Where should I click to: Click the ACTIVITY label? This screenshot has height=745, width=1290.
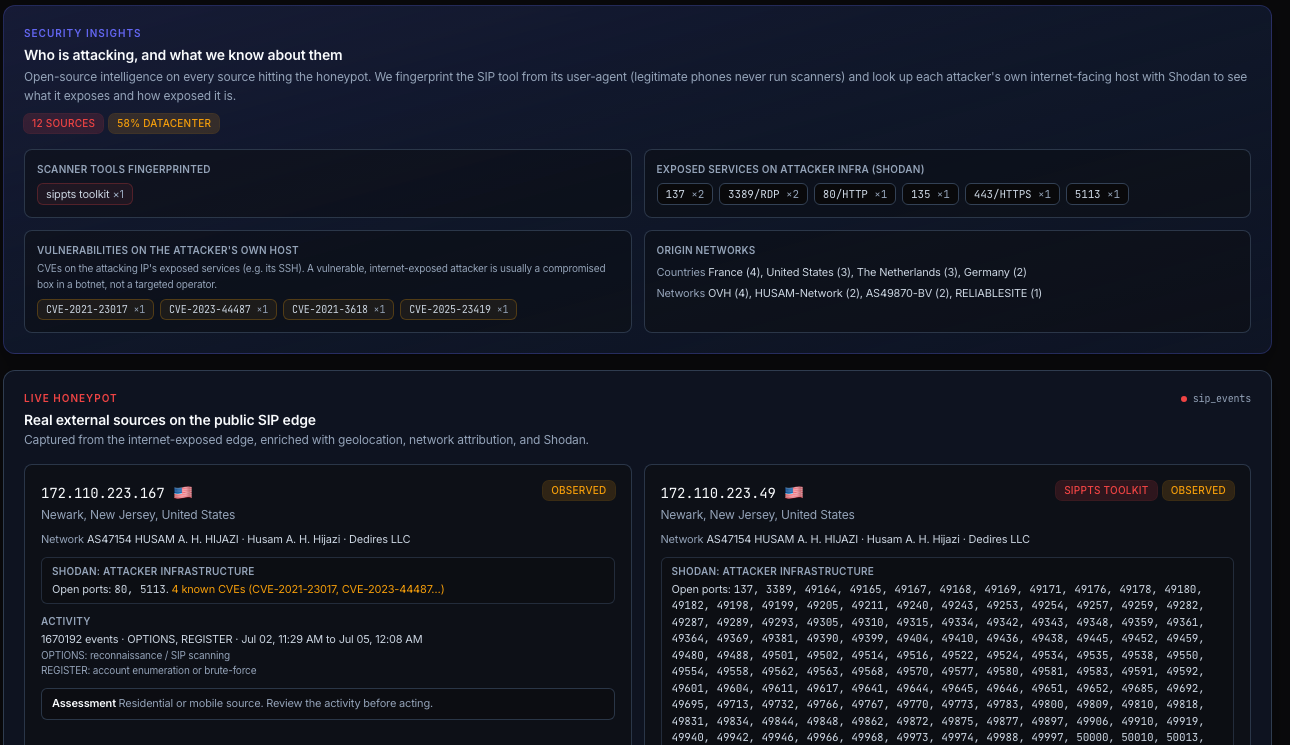click(x=66, y=621)
